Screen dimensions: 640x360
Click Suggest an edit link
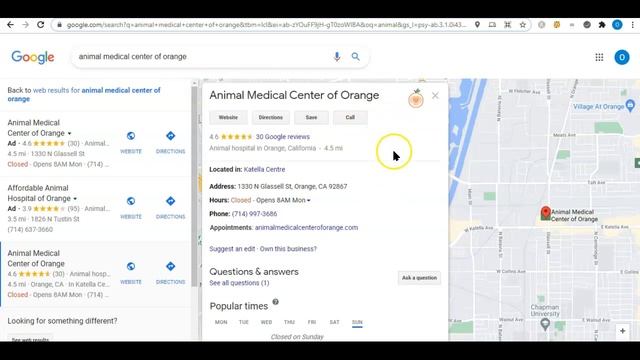[x=232, y=249]
